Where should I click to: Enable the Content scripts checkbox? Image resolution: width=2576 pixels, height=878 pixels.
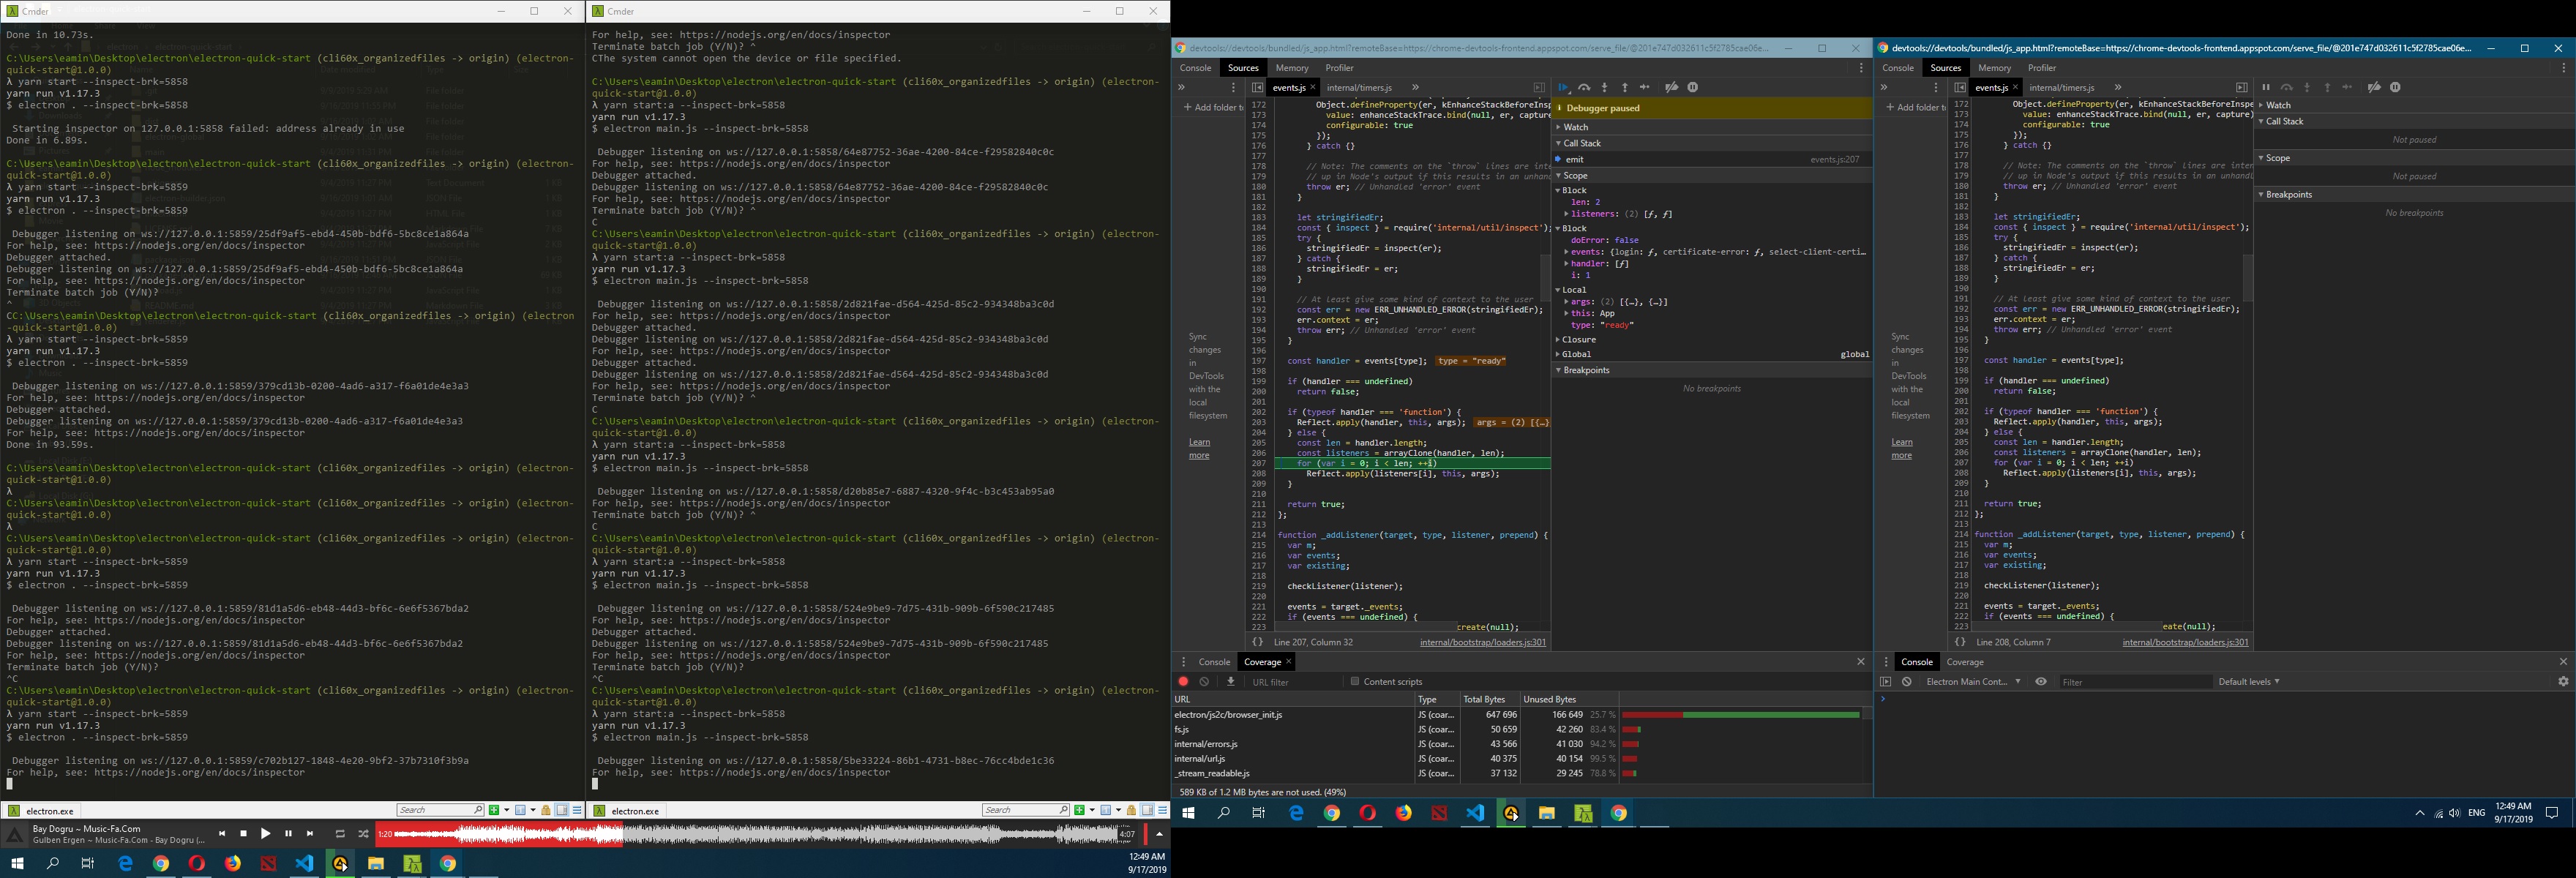[x=1355, y=682]
